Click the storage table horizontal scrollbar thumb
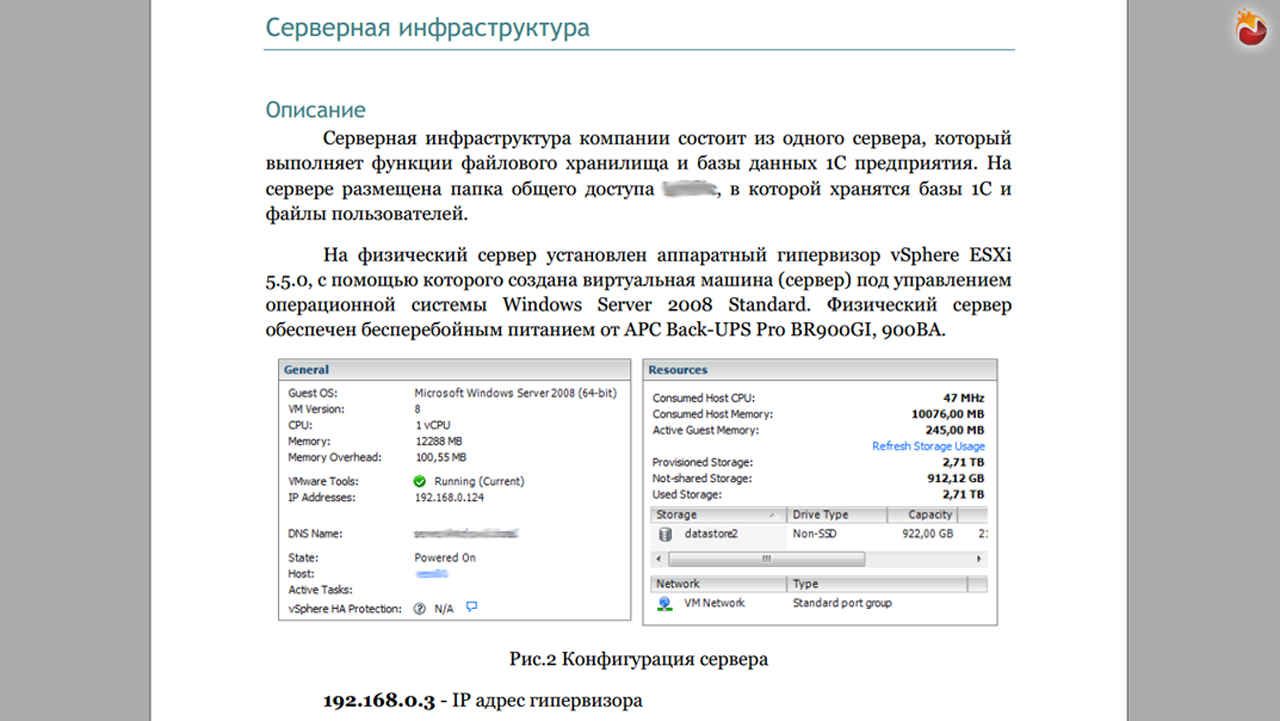 tap(766, 559)
